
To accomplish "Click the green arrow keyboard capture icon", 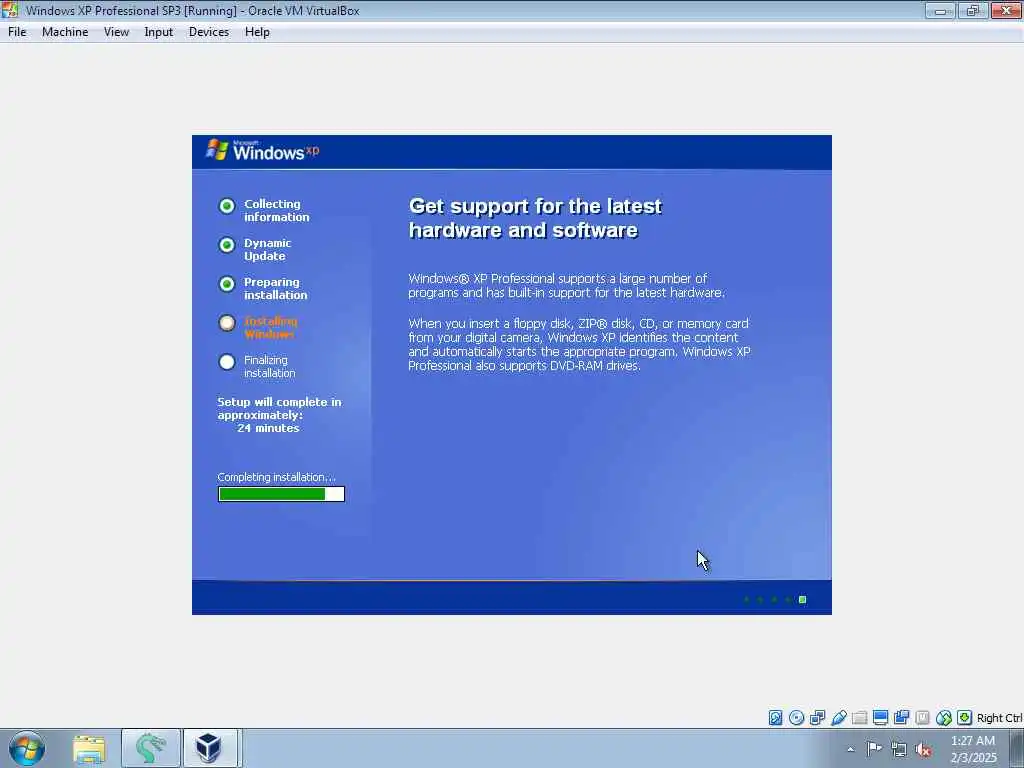I will 965,718.
